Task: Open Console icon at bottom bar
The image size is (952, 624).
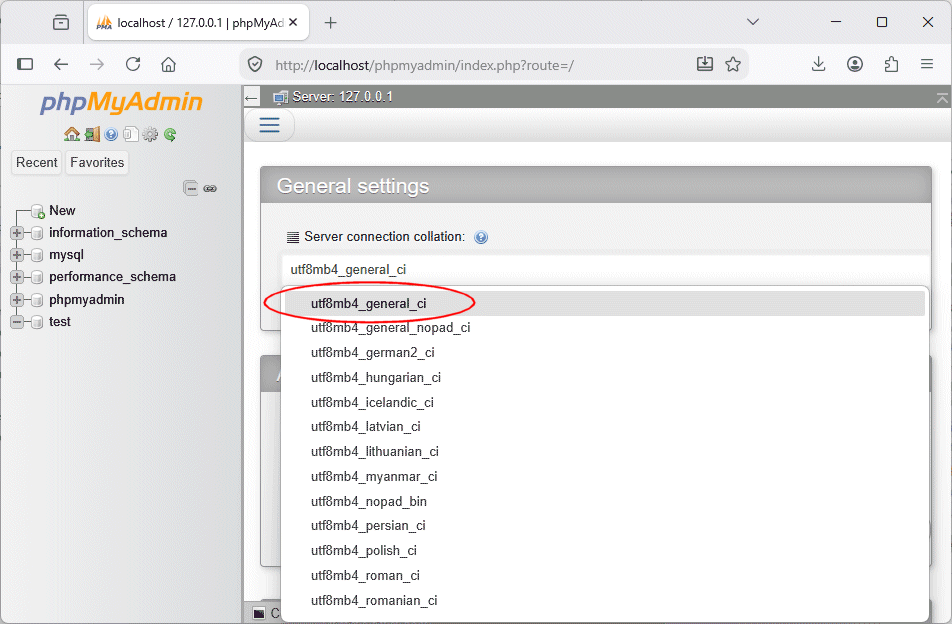Action: 260,613
